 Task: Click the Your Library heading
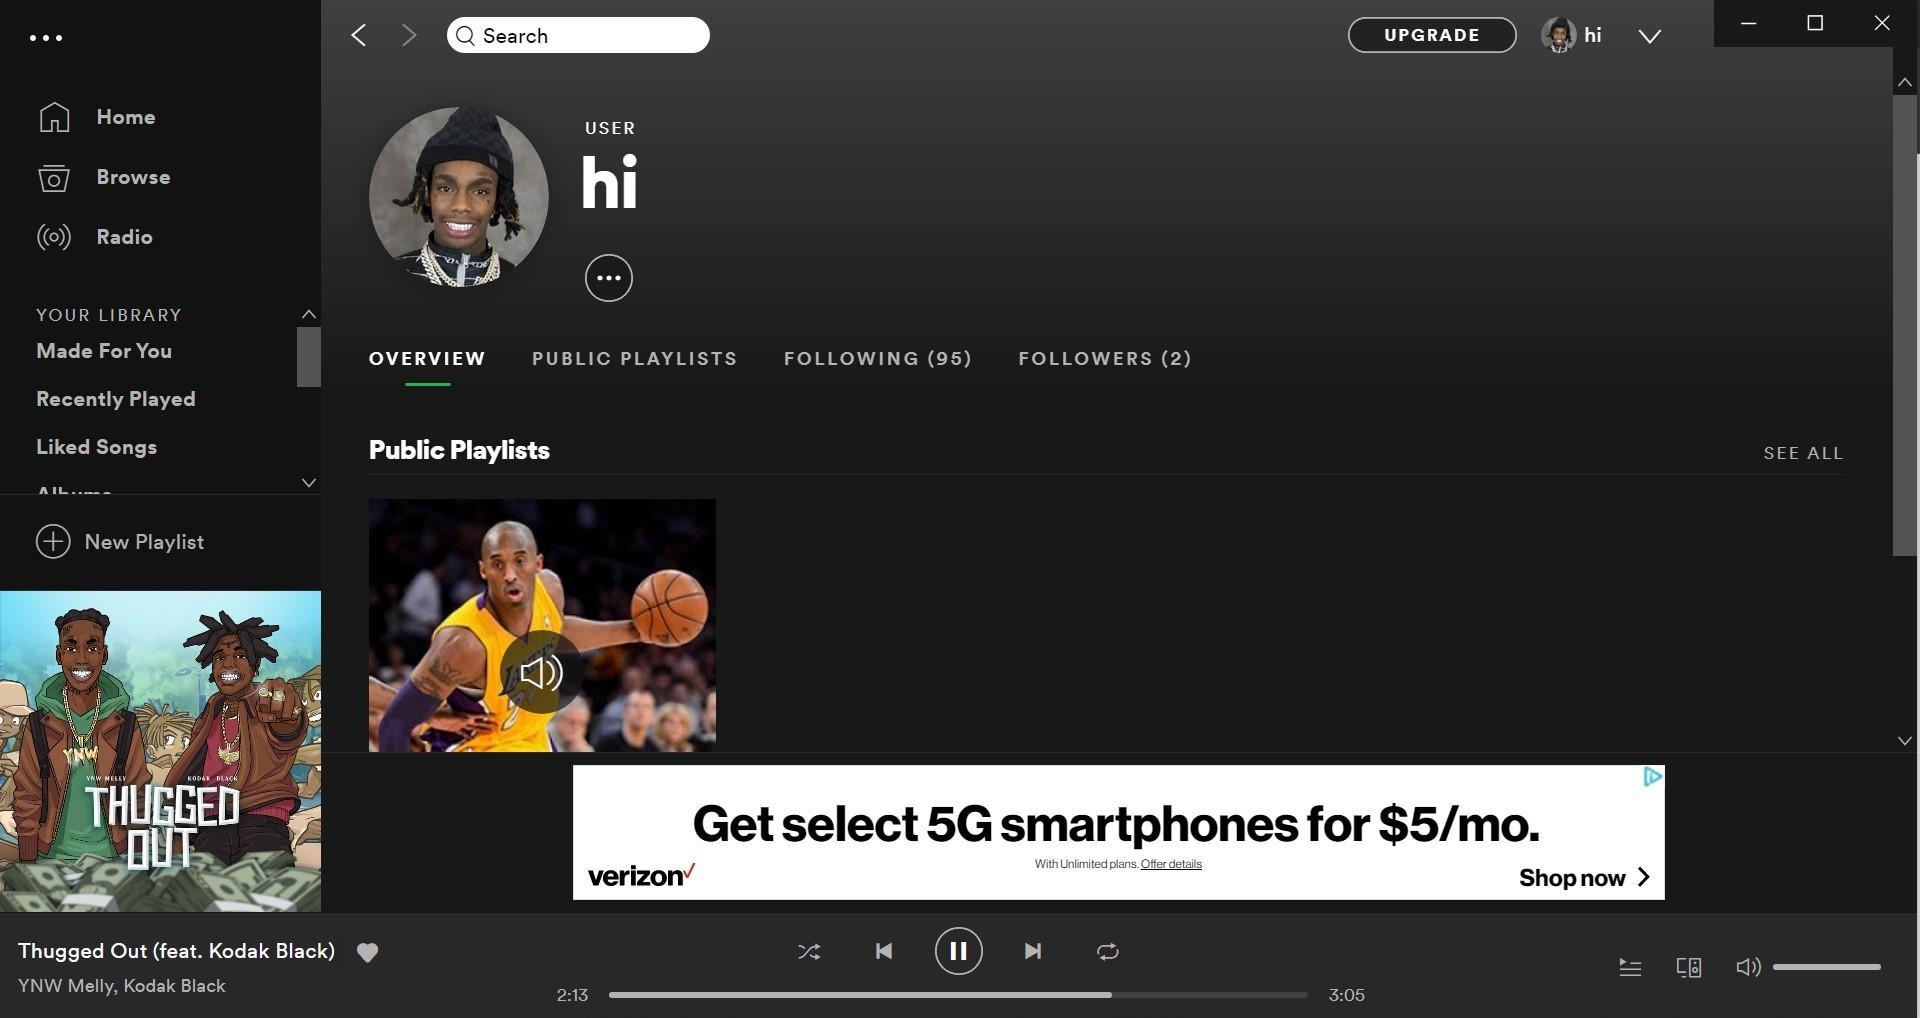click(109, 315)
